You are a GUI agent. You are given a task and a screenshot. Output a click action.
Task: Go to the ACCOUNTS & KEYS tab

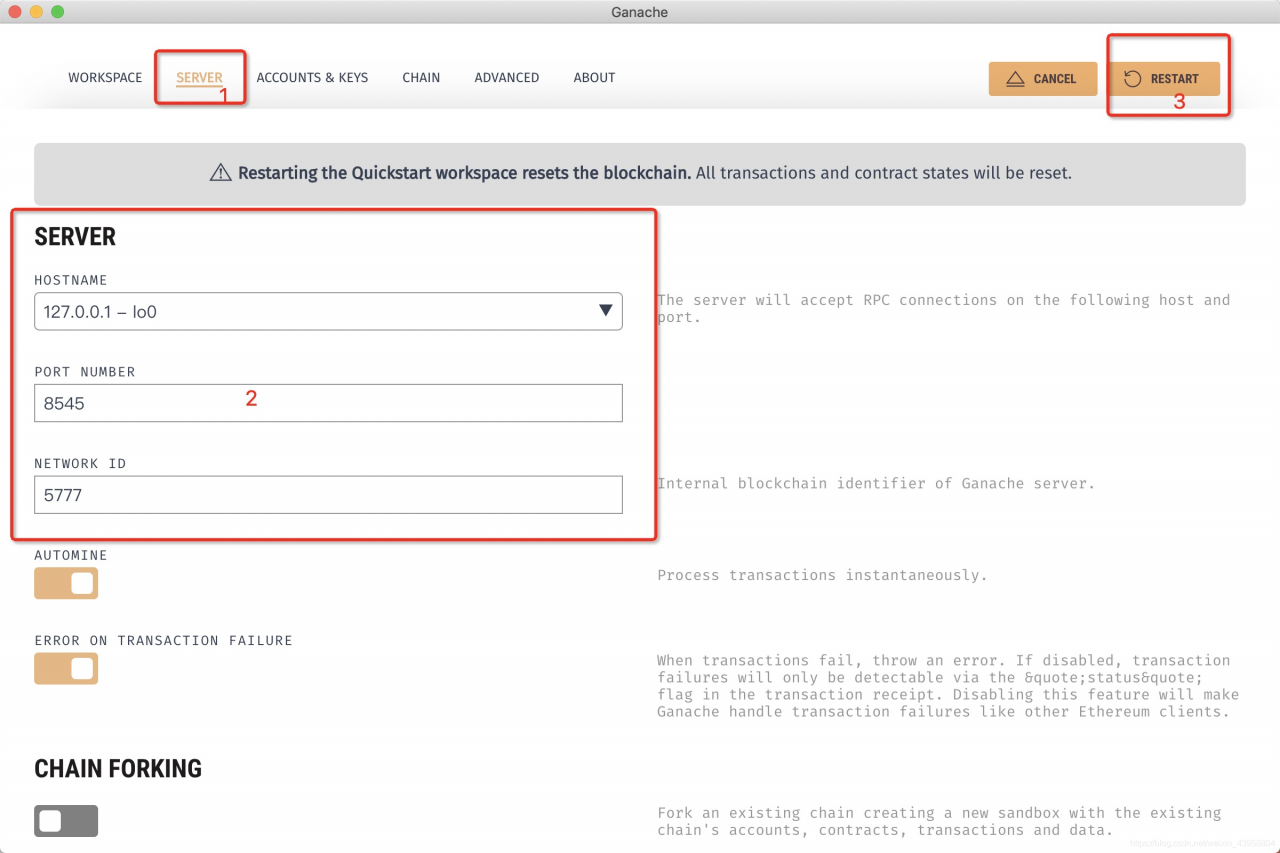tap(312, 77)
